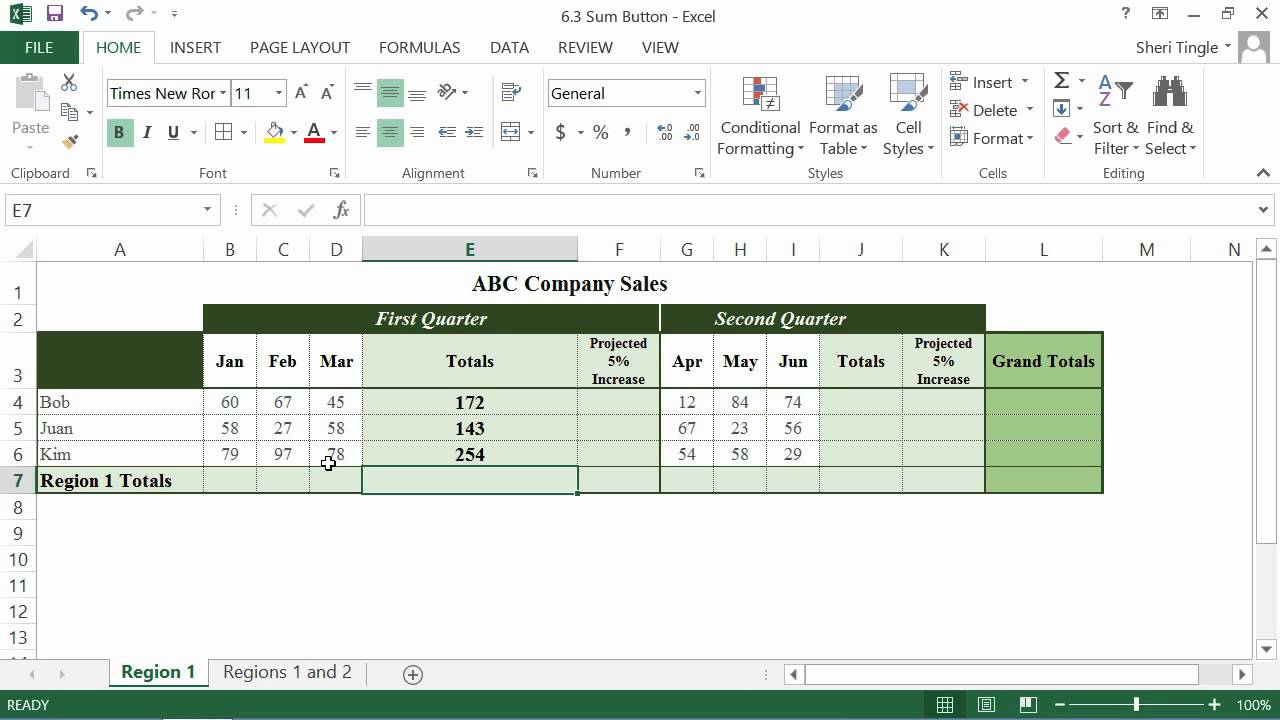Apply Percent Style format
Screen dimensions: 1280x720
[x=600, y=132]
